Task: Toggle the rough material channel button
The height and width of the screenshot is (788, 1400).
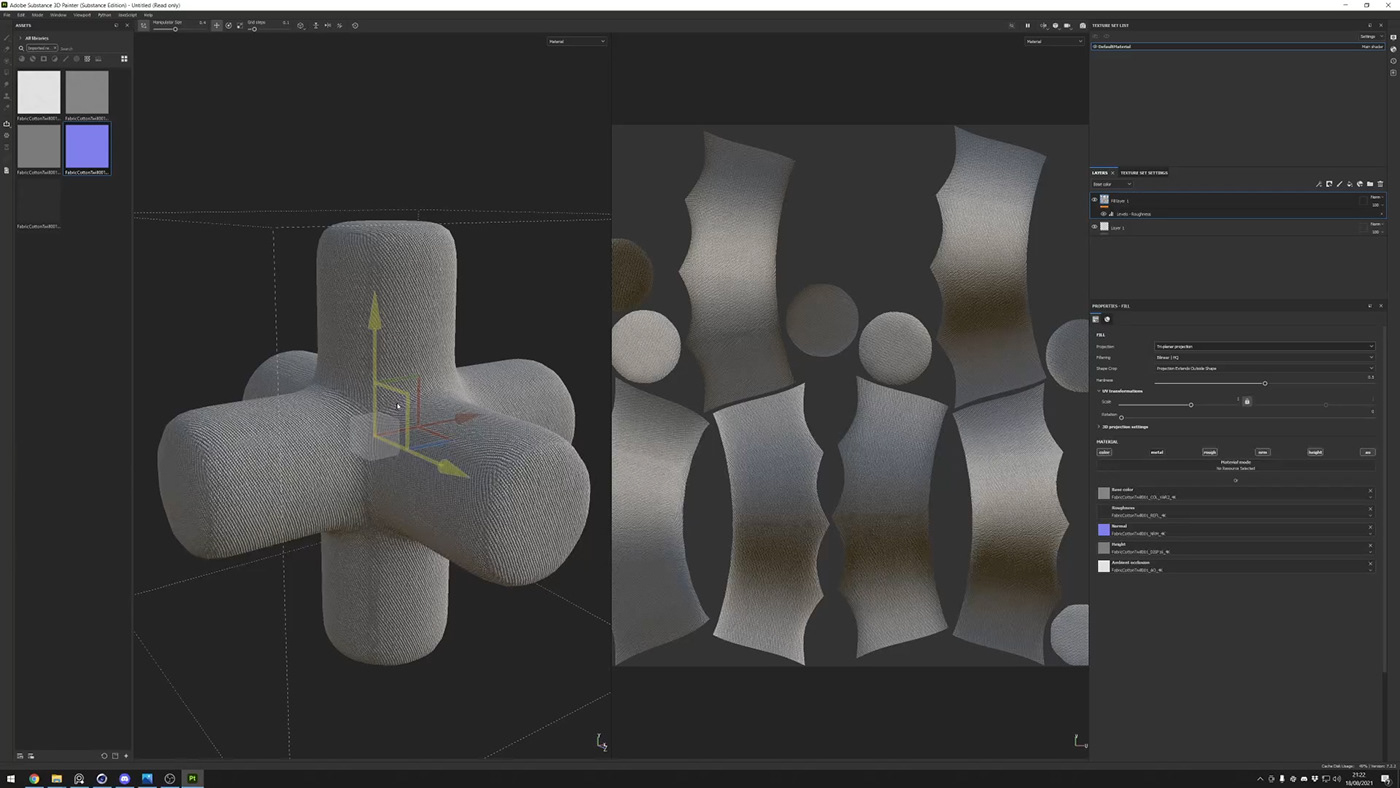Action: pos(1209,452)
